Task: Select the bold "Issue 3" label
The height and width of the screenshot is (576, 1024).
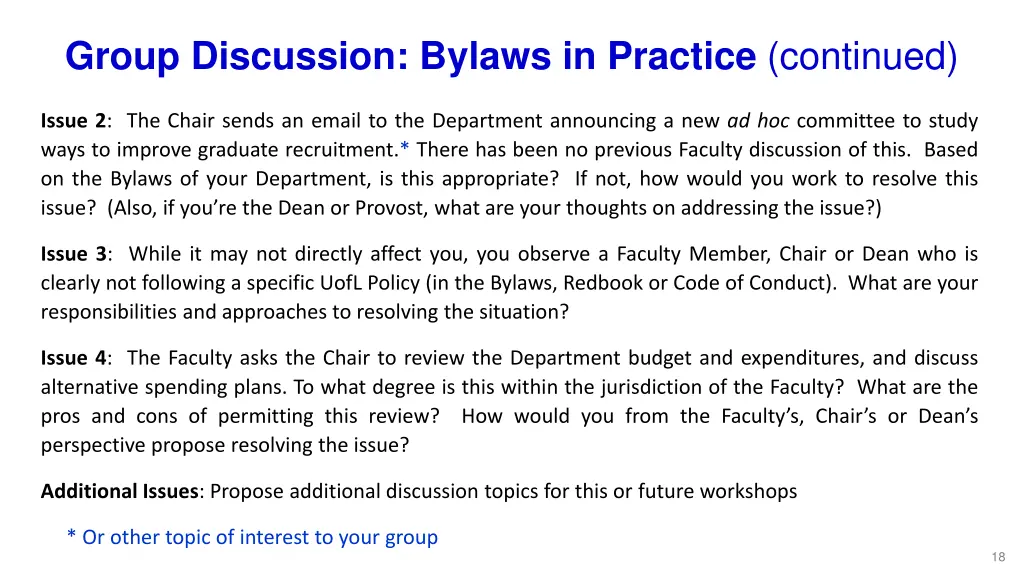Action: coord(75,254)
